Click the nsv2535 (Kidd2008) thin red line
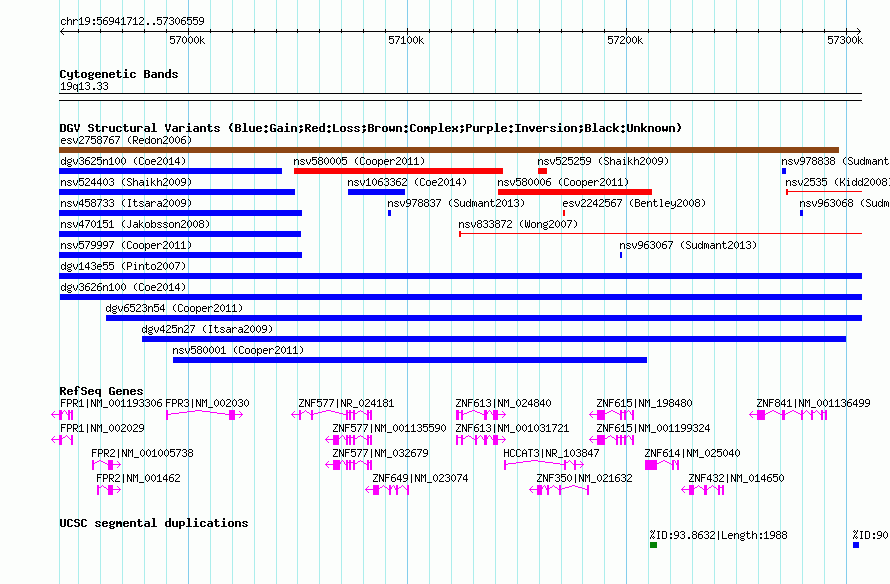Viewport: 890px width, 584px height. pyautogui.click(x=824, y=192)
